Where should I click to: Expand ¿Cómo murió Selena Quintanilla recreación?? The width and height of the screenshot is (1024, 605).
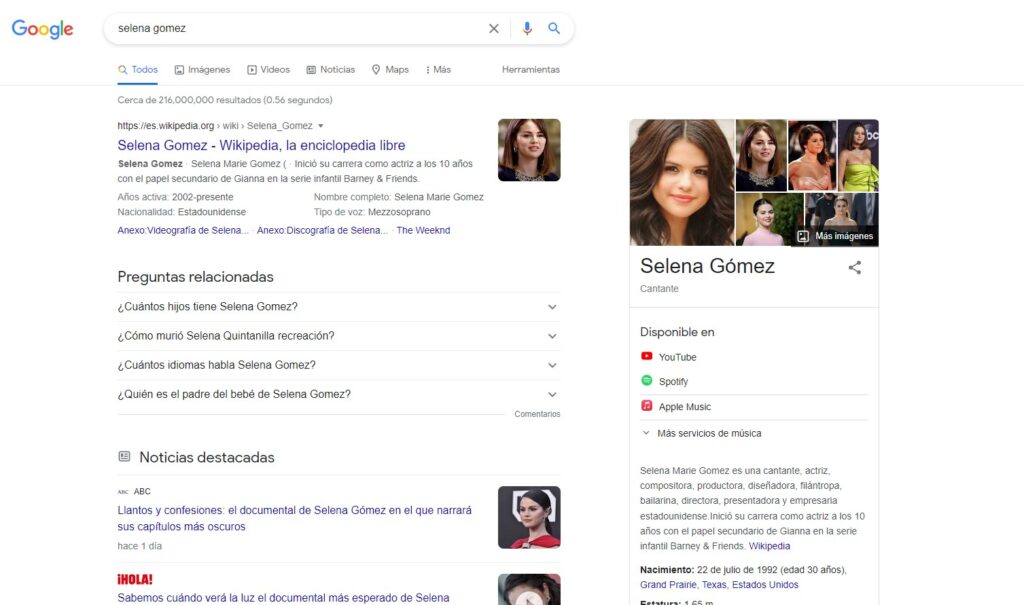pos(339,336)
